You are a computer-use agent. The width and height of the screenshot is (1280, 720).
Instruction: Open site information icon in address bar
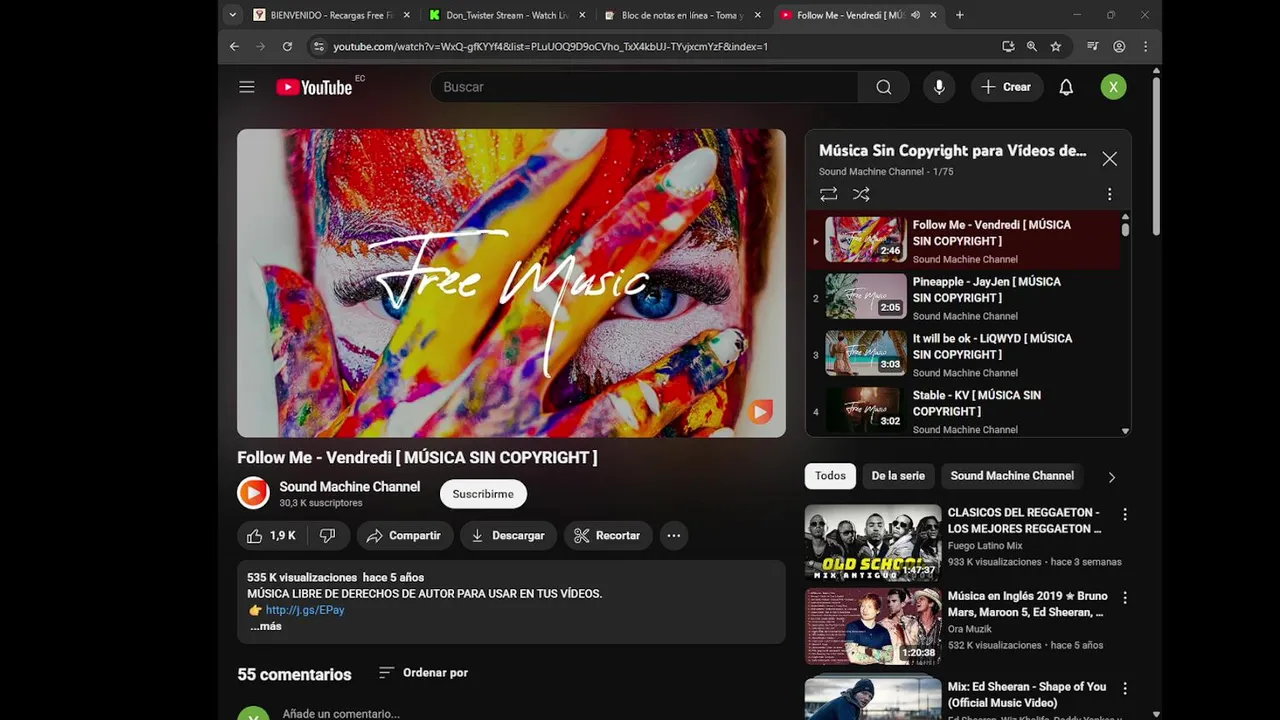pos(318,46)
